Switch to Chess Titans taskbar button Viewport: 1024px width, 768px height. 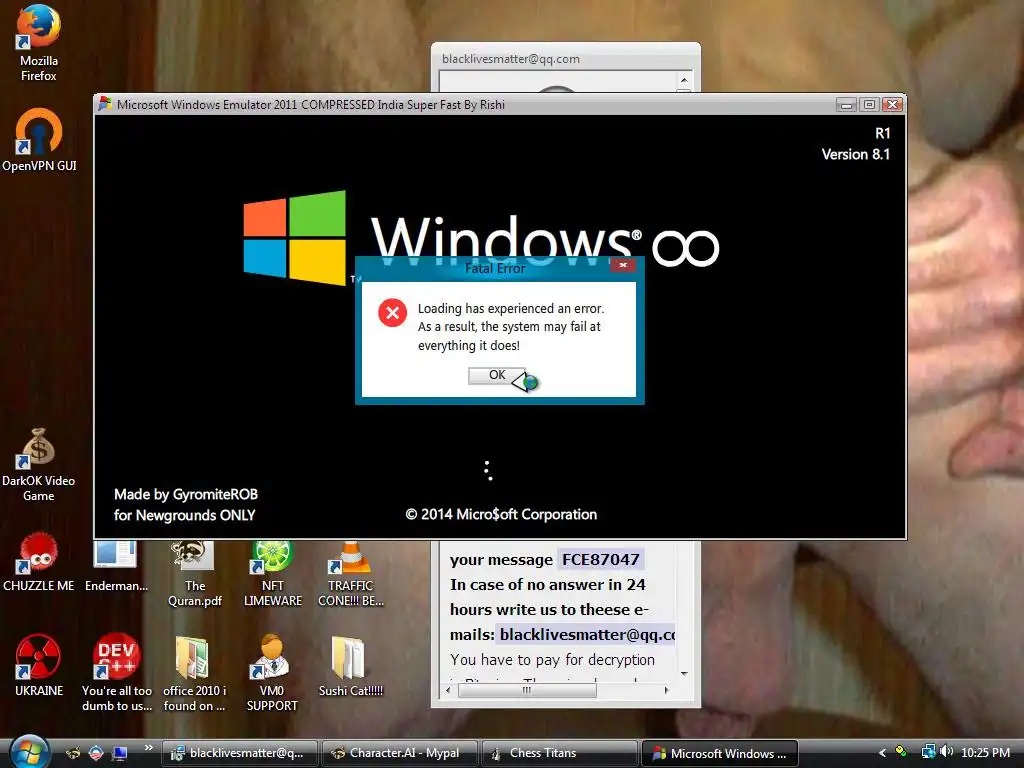pyautogui.click(x=559, y=753)
